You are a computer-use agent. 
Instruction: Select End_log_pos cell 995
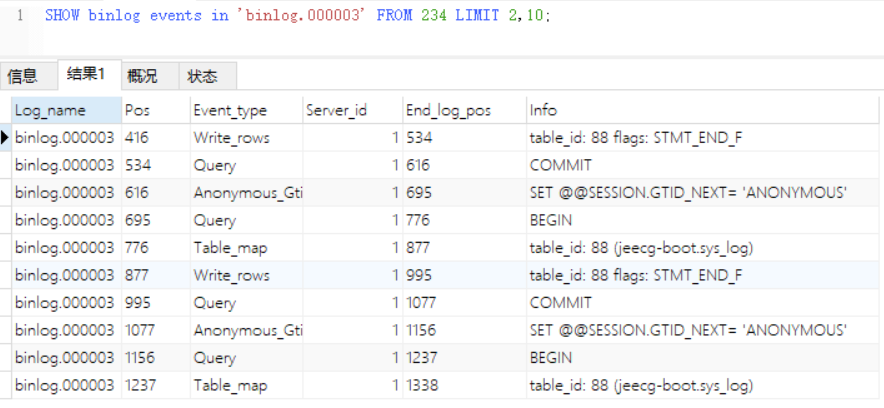click(465, 275)
